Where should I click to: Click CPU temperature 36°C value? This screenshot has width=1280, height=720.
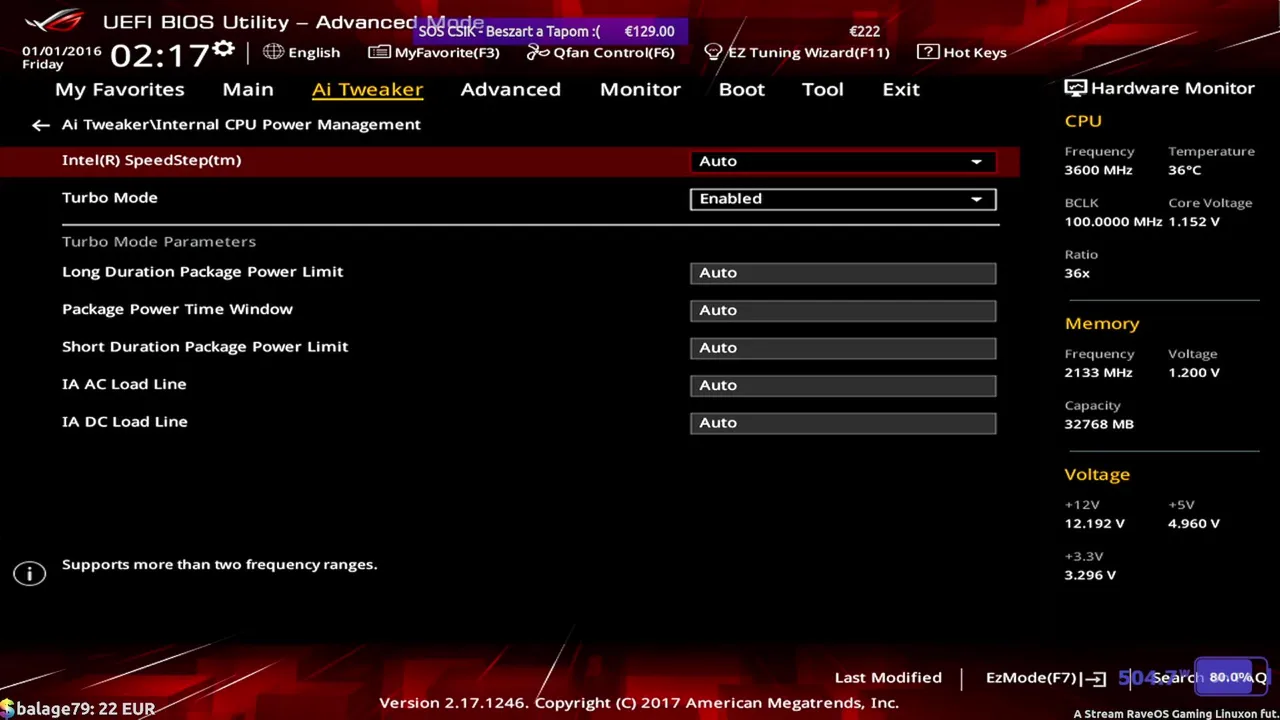[1185, 170]
